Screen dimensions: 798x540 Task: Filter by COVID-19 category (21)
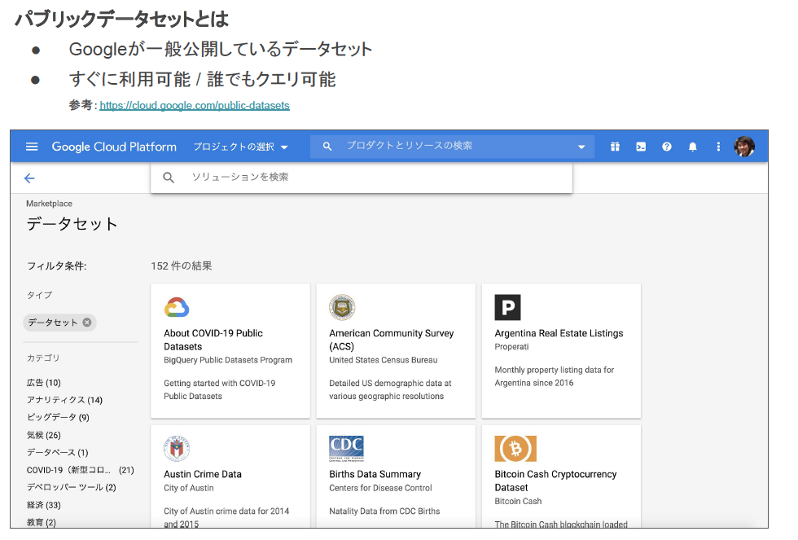click(x=80, y=470)
